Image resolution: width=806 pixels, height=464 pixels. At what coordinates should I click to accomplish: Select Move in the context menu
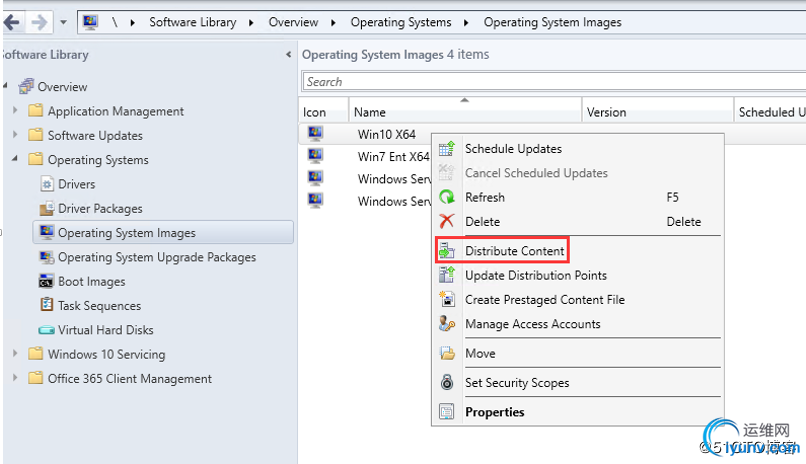click(x=480, y=354)
